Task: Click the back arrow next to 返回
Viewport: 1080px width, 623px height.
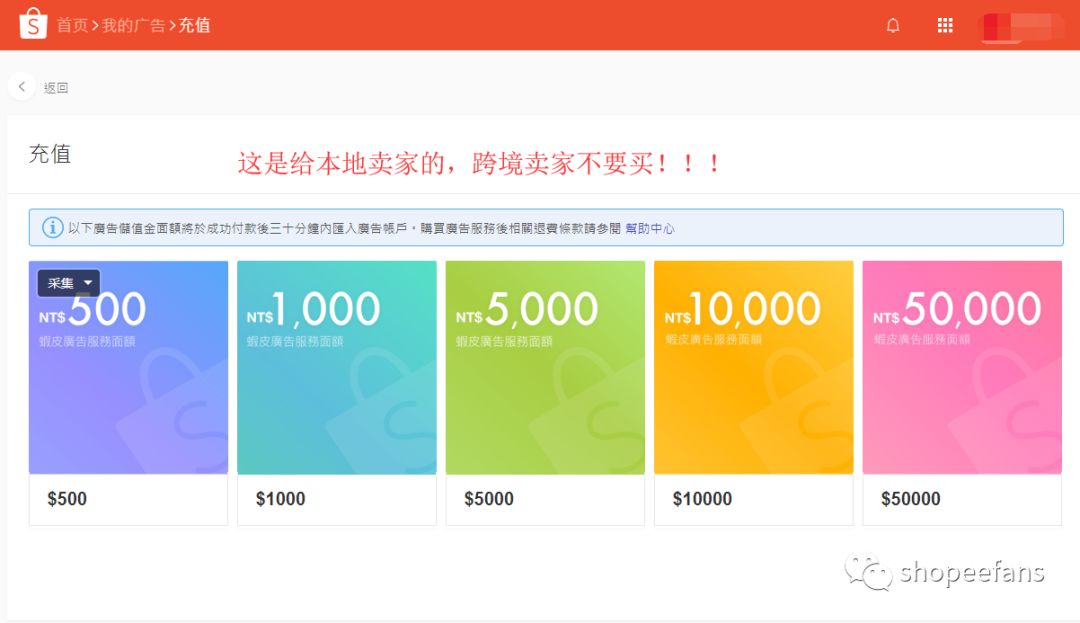Action: tap(21, 86)
